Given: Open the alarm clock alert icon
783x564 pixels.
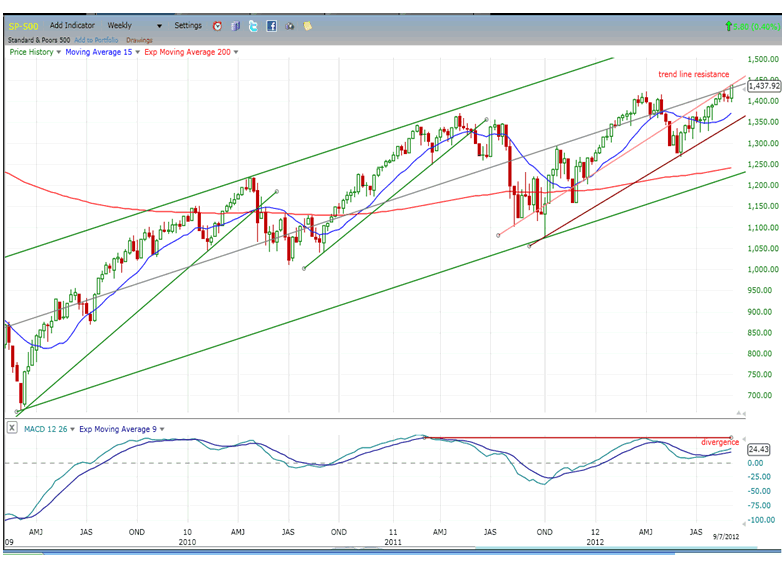Looking at the screenshot, I should click(217, 26).
